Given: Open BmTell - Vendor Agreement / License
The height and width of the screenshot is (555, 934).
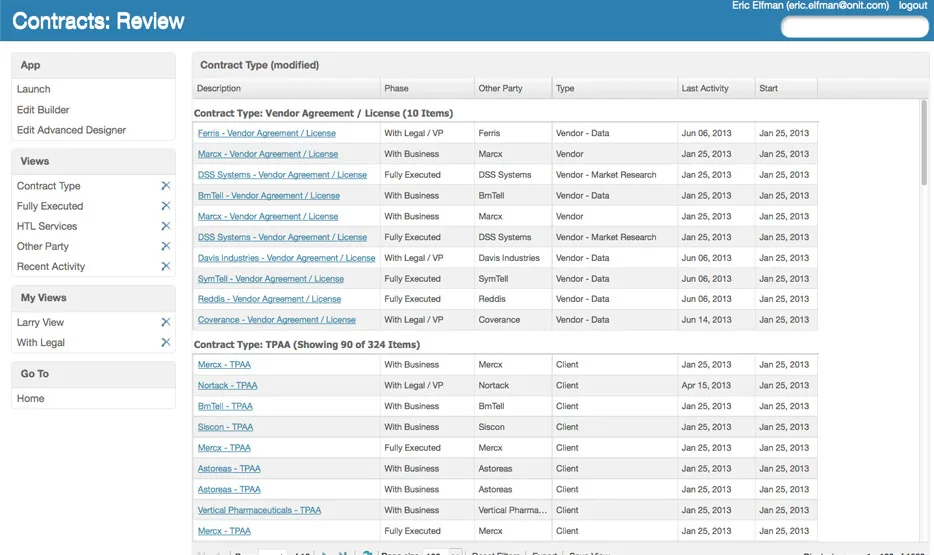Looking at the screenshot, I should point(269,195).
